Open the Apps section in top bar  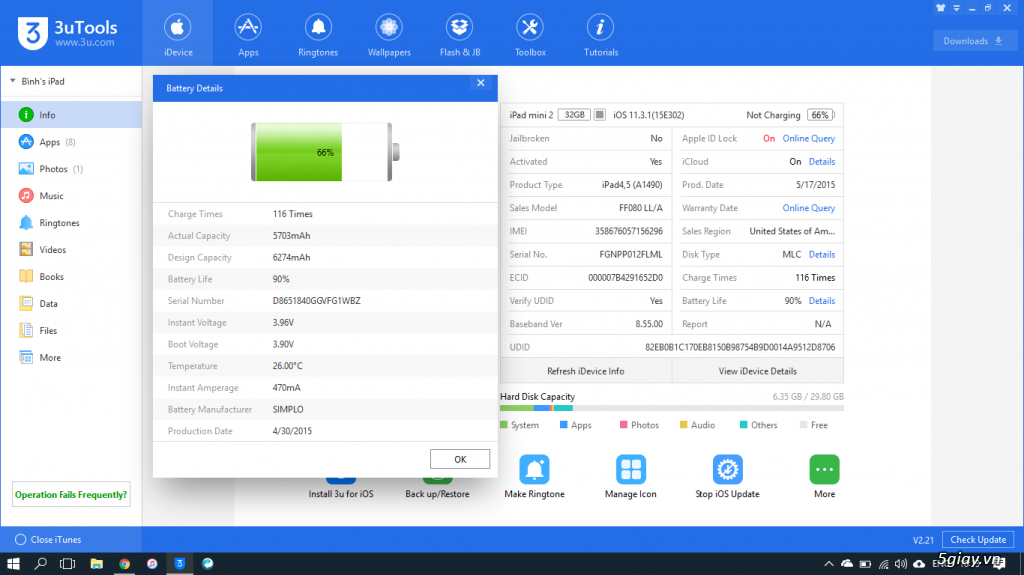(x=248, y=35)
